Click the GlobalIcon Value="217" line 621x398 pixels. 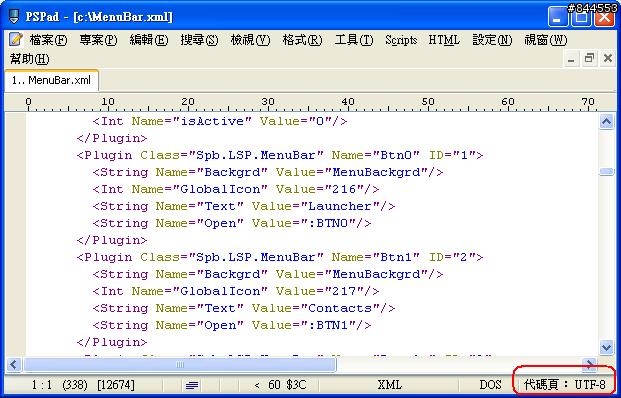(236, 291)
